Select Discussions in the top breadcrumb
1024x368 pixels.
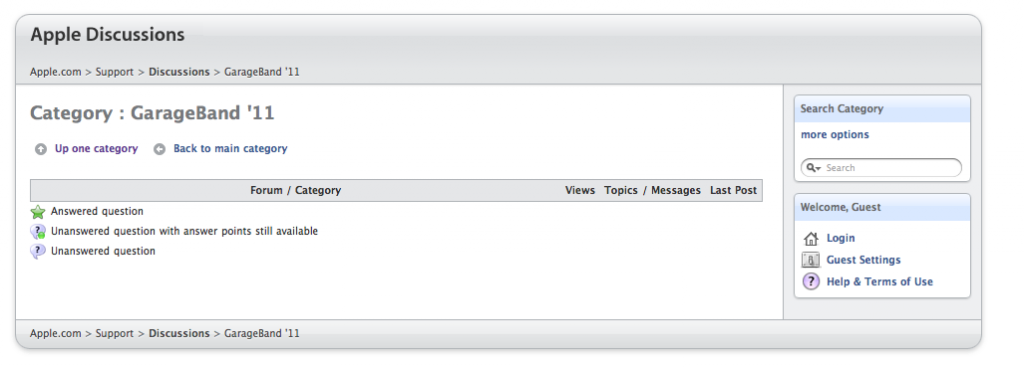point(179,72)
